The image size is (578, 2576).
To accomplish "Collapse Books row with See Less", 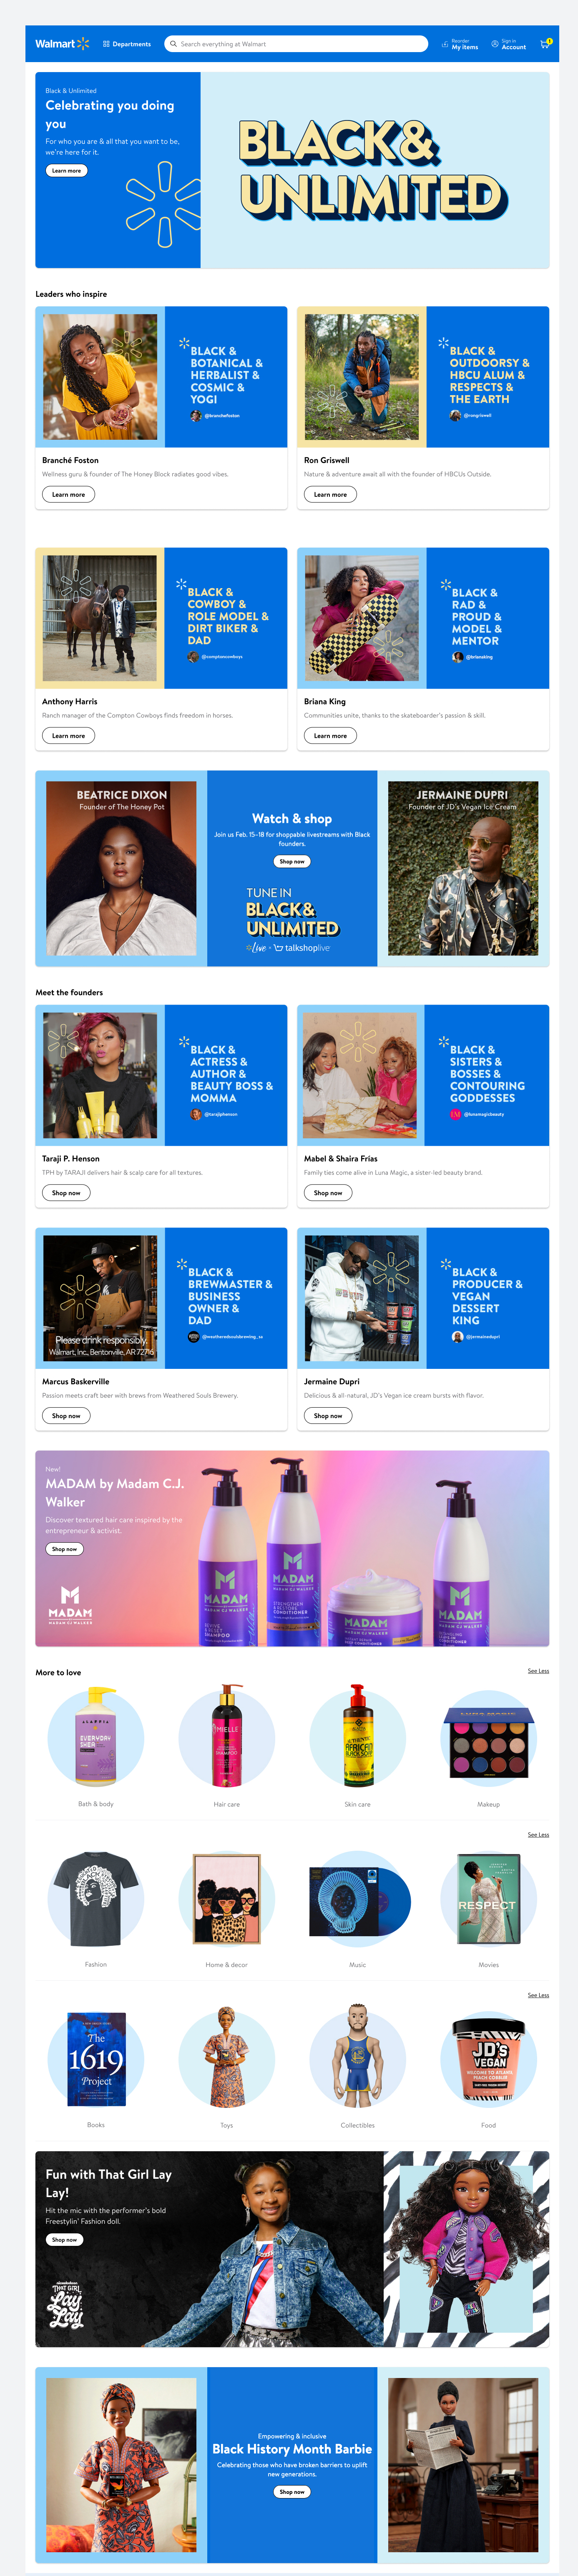I will pyautogui.click(x=538, y=1995).
